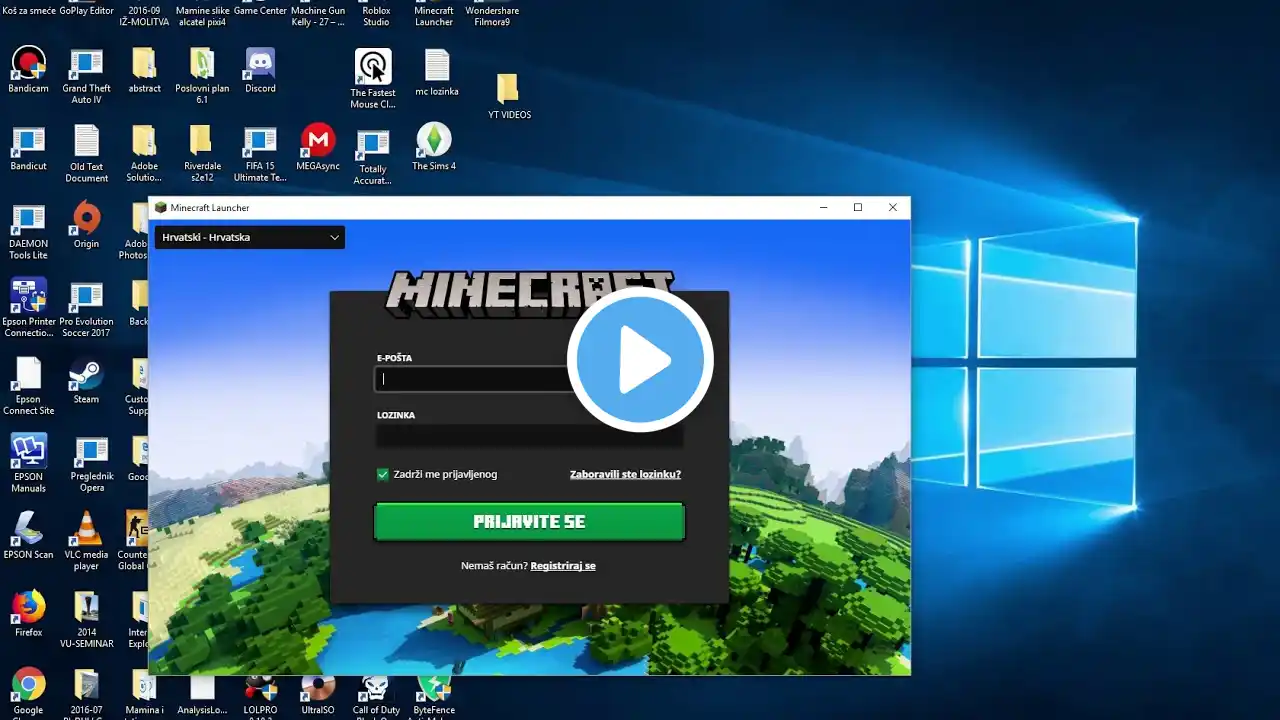The image size is (1280, 720).
Task: Click the green PRIJAVITE SE button
Action: pos(529,522)
